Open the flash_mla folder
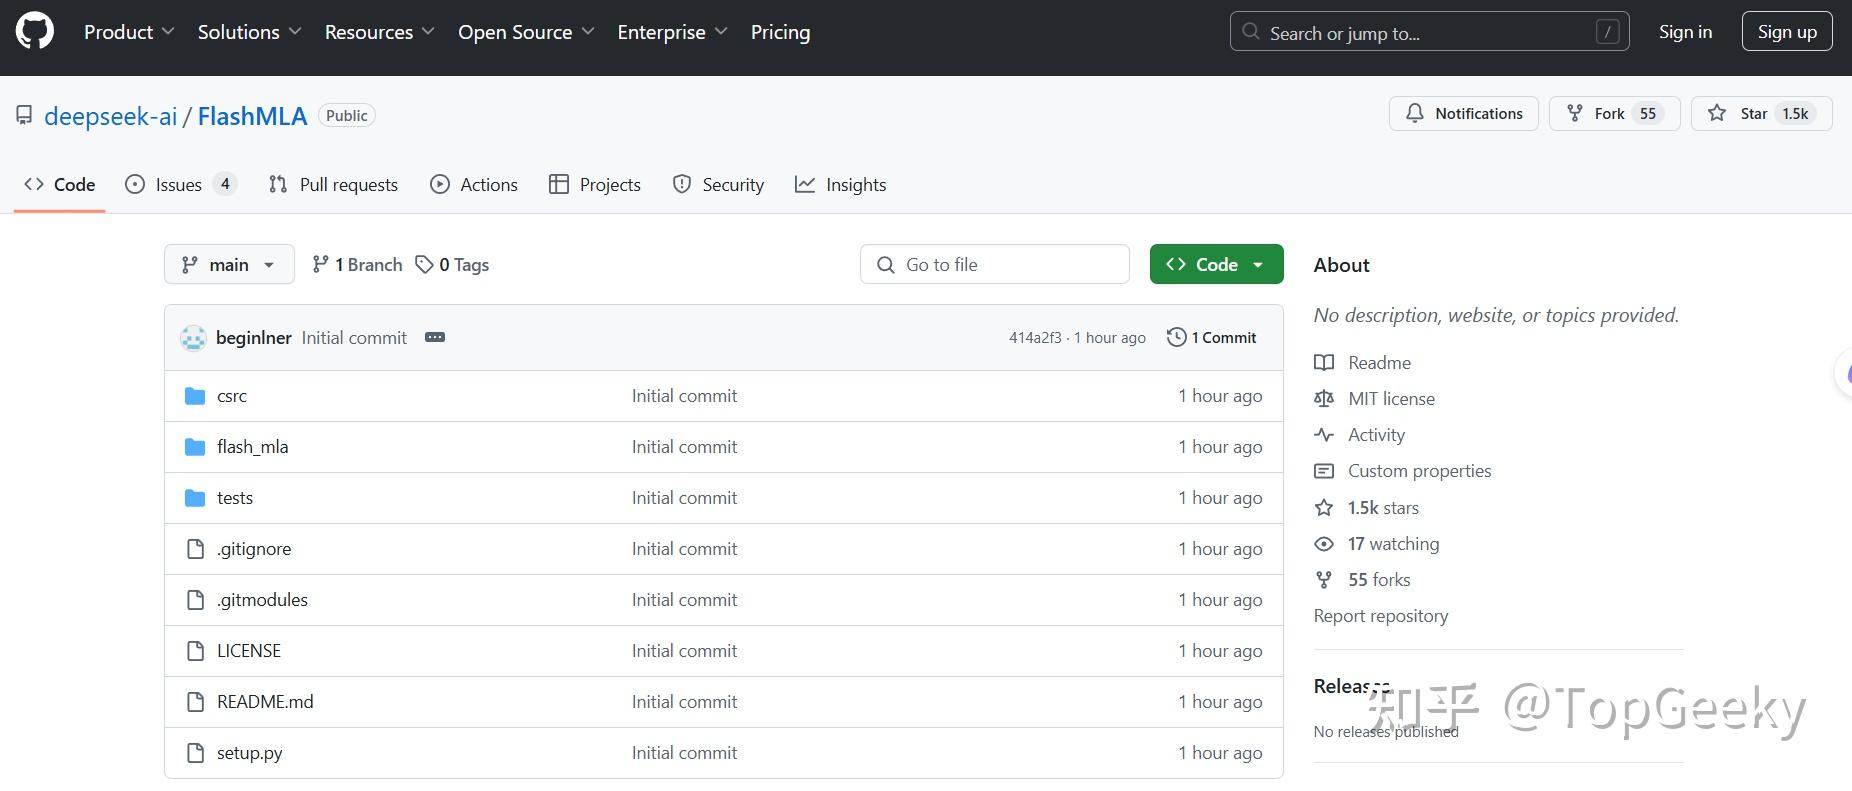Viewport: 1852px width, 791px height. point(252,447)
